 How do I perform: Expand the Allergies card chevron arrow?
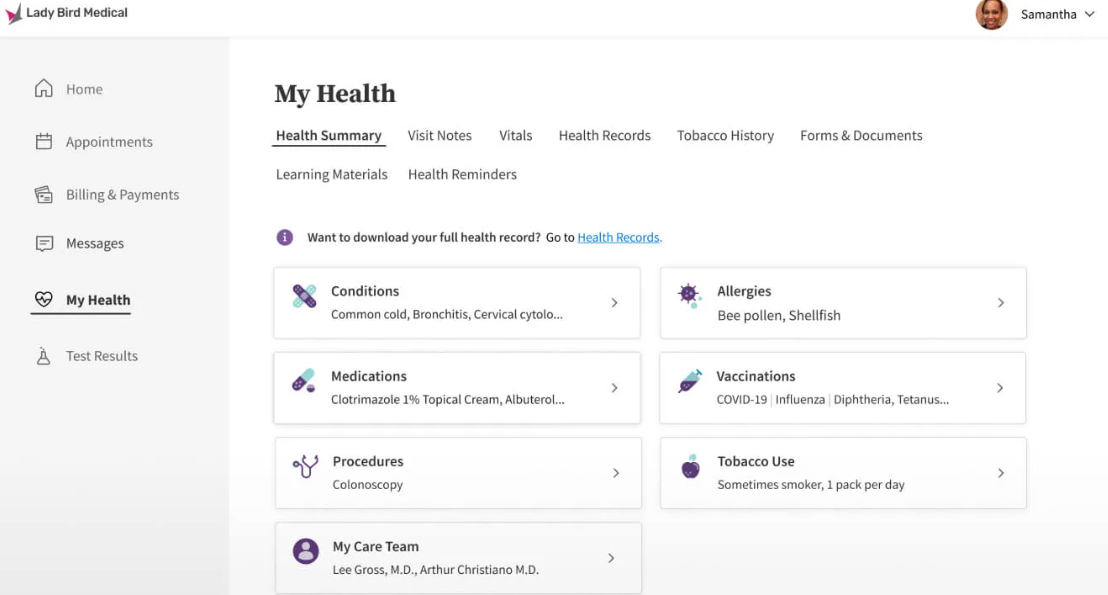[1000, 303]
